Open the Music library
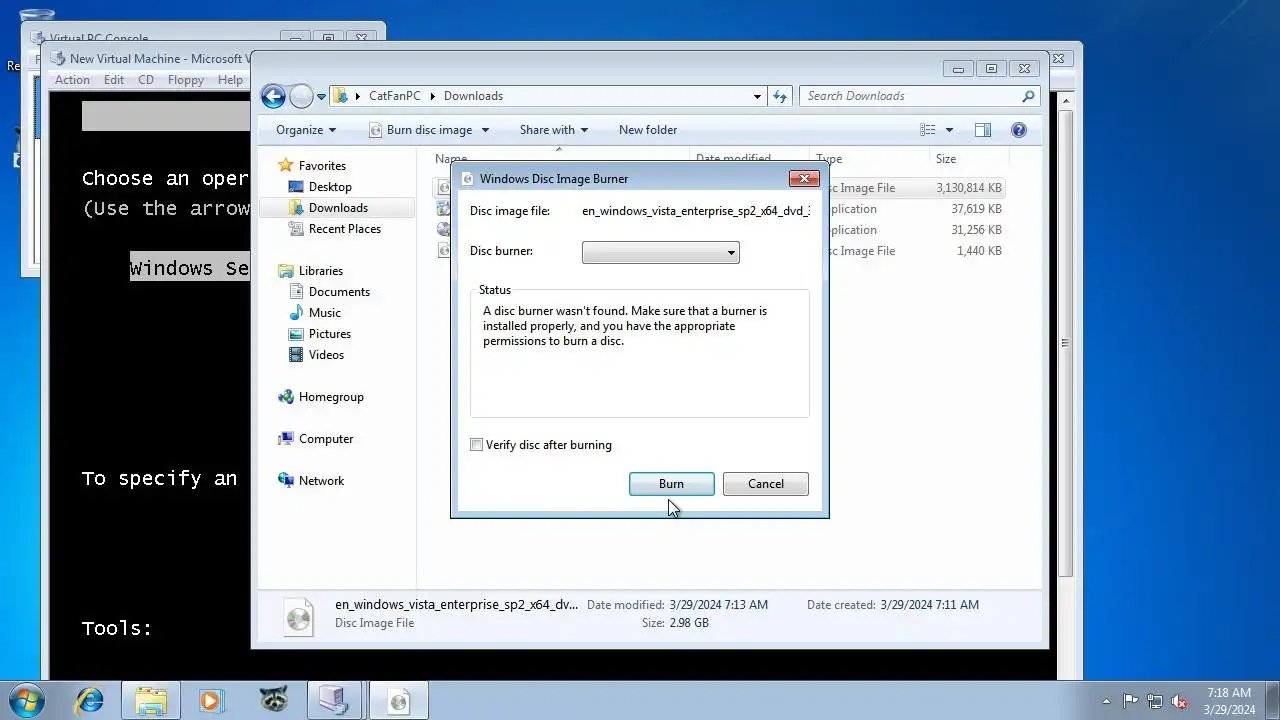This screenshot has width=1280, height=720. click(325, 313)
